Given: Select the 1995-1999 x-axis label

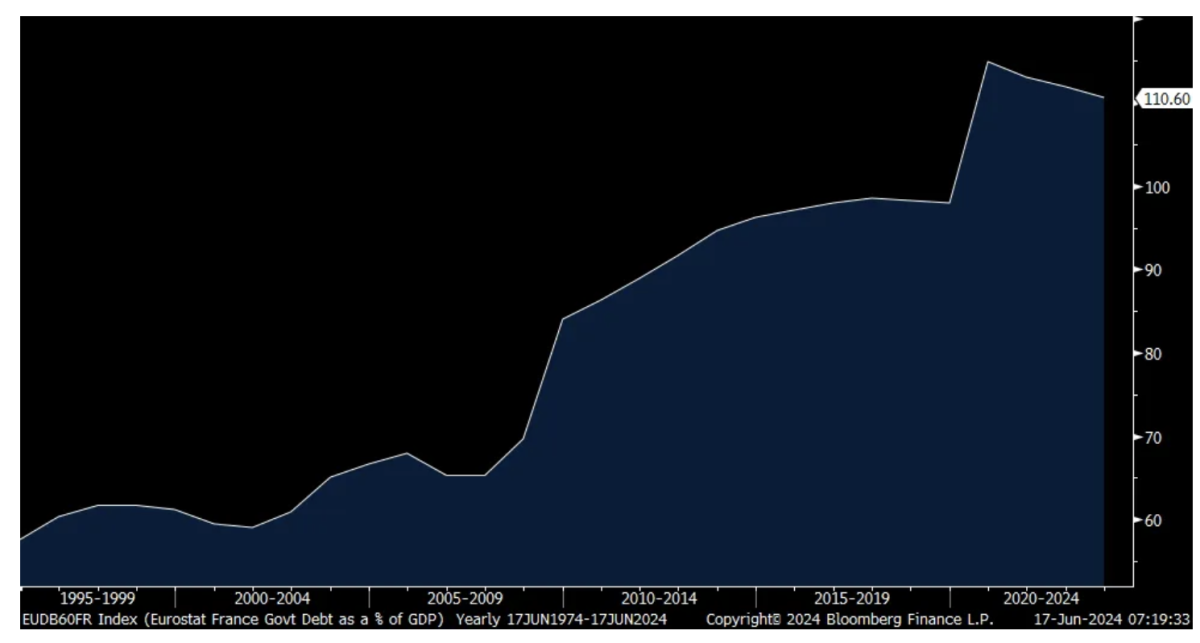Looking at the screenshot, I should (97, 599).
